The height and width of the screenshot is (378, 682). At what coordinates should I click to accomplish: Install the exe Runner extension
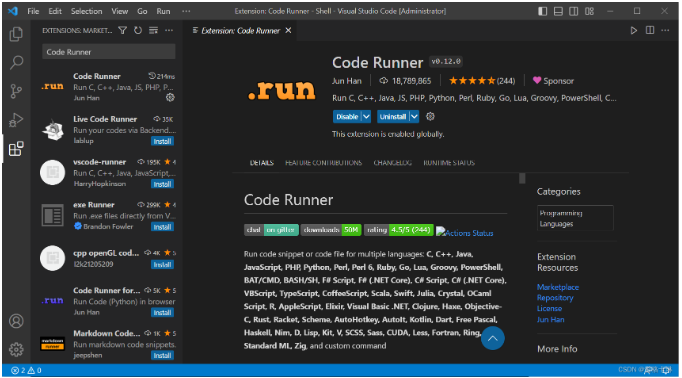point(162,227)
